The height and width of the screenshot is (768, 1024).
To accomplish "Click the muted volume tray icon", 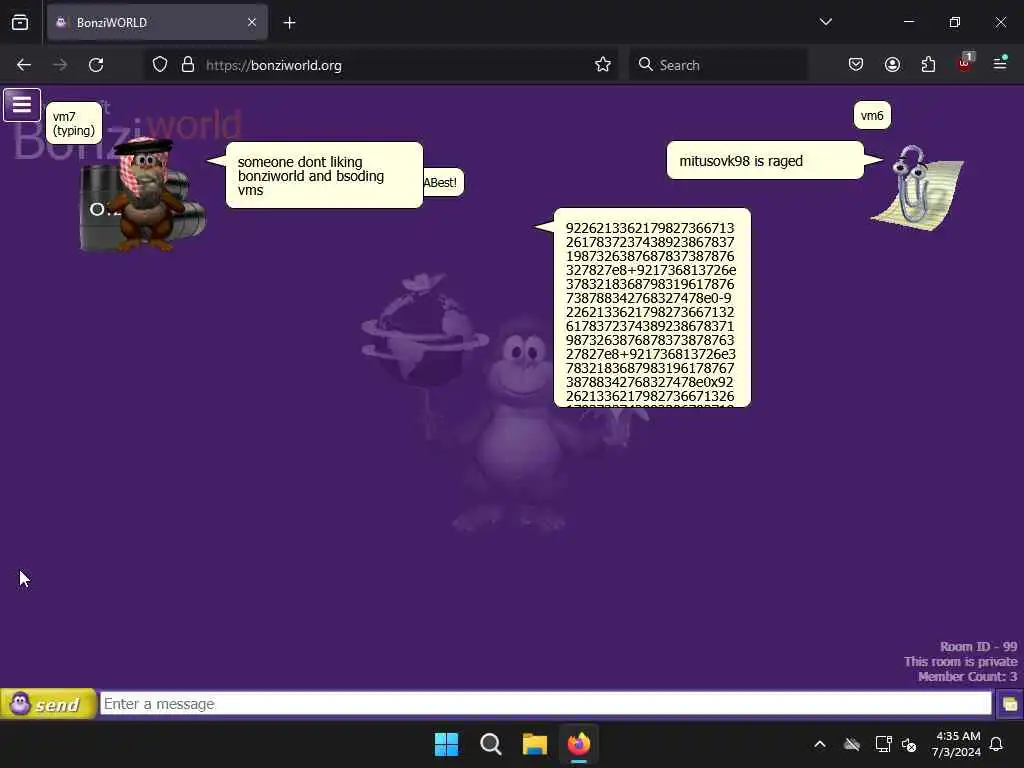I will click(908, 744).
